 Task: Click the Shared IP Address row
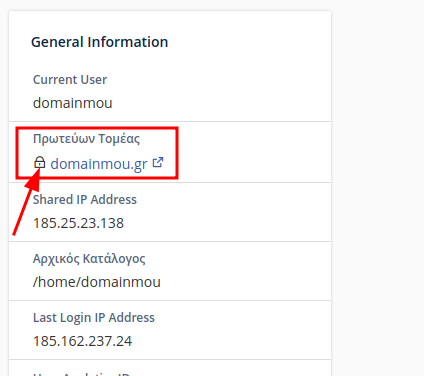tap(170, 212)
